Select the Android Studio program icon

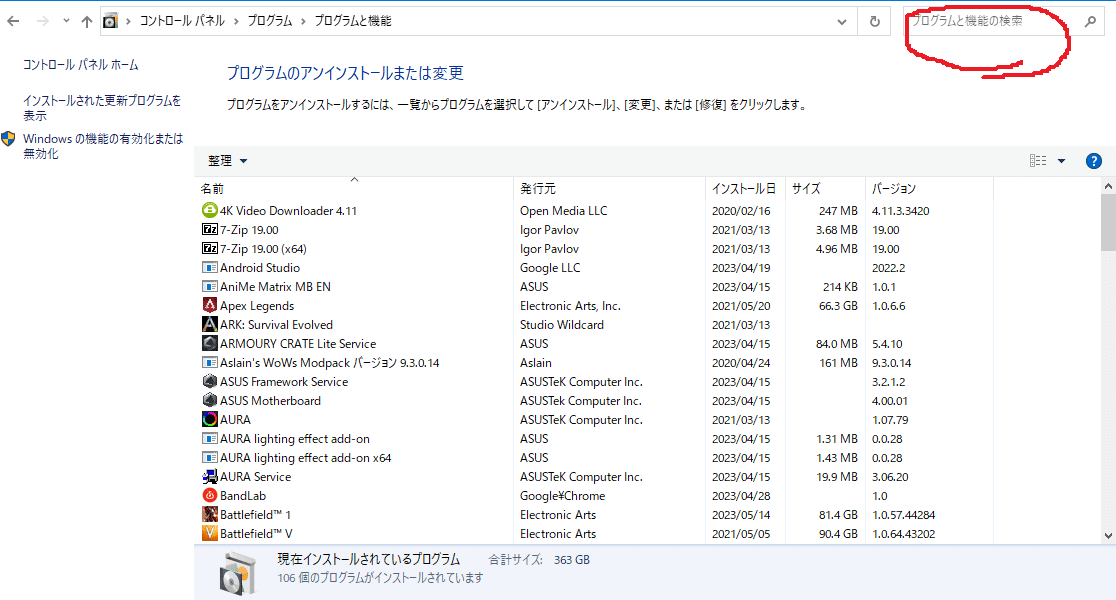tap(209, 268)
